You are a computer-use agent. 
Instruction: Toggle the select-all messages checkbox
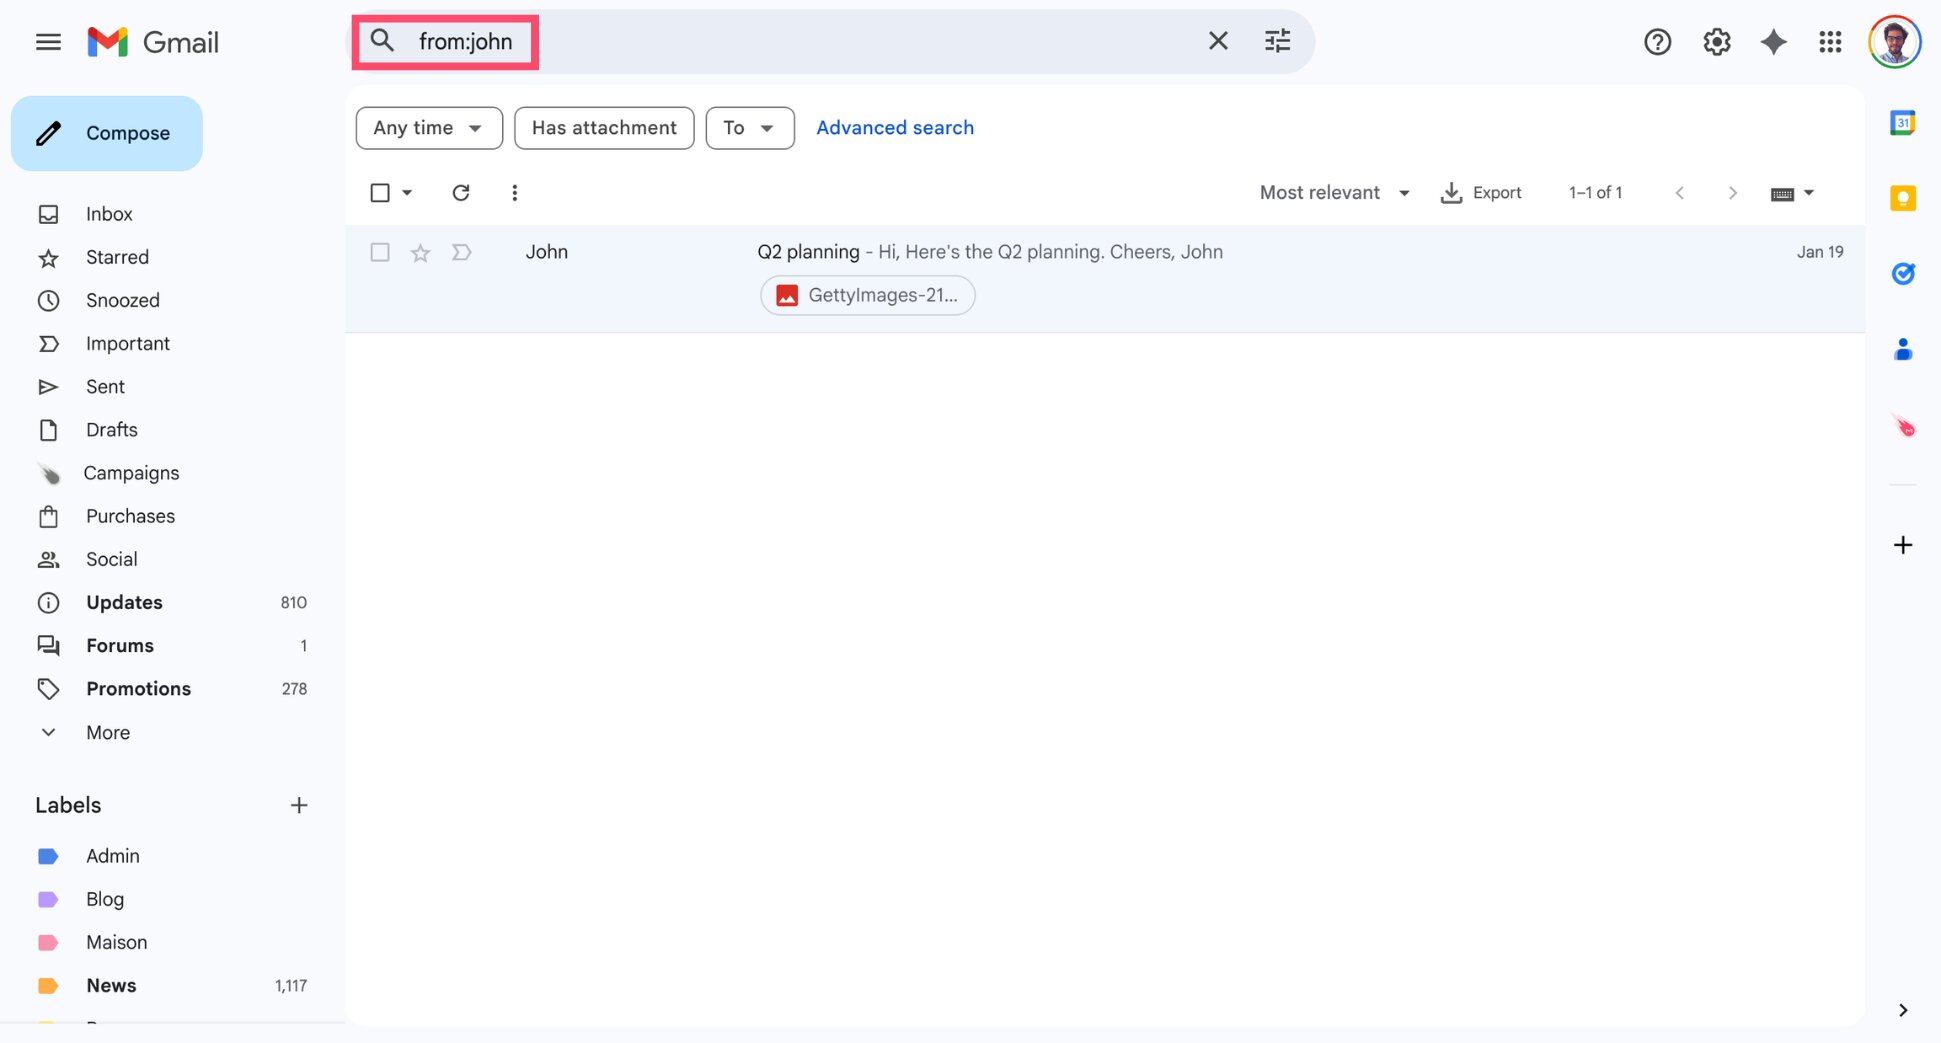(381, 192)
